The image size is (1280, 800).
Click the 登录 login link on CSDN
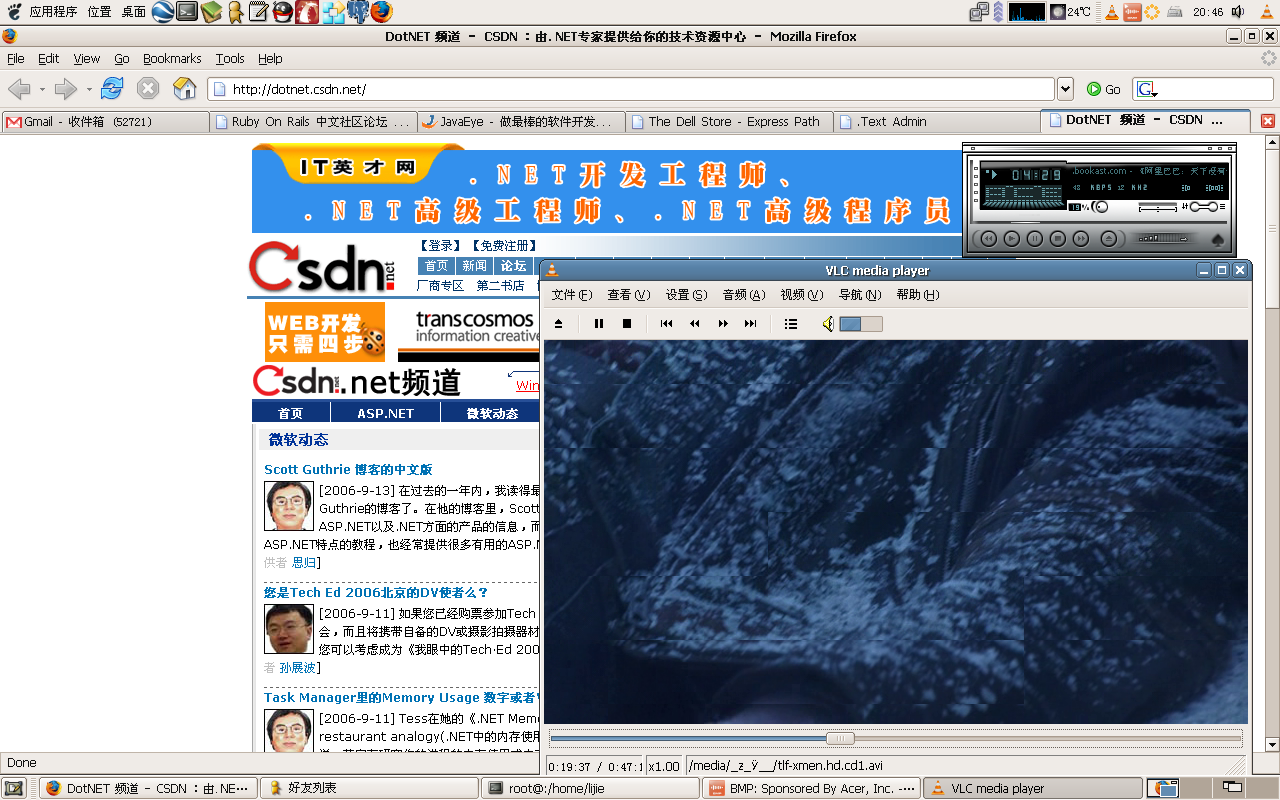439,245
